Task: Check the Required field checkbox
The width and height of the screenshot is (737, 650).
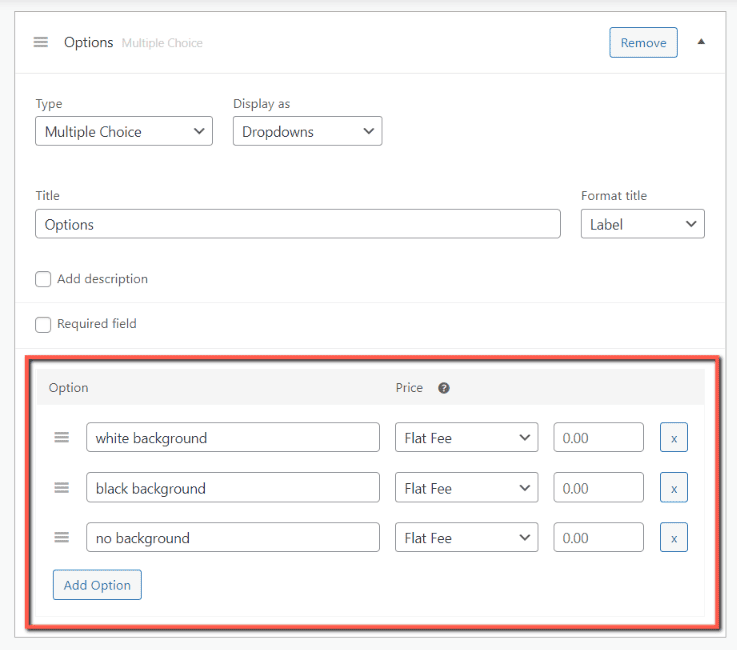Action: (43, 325)
